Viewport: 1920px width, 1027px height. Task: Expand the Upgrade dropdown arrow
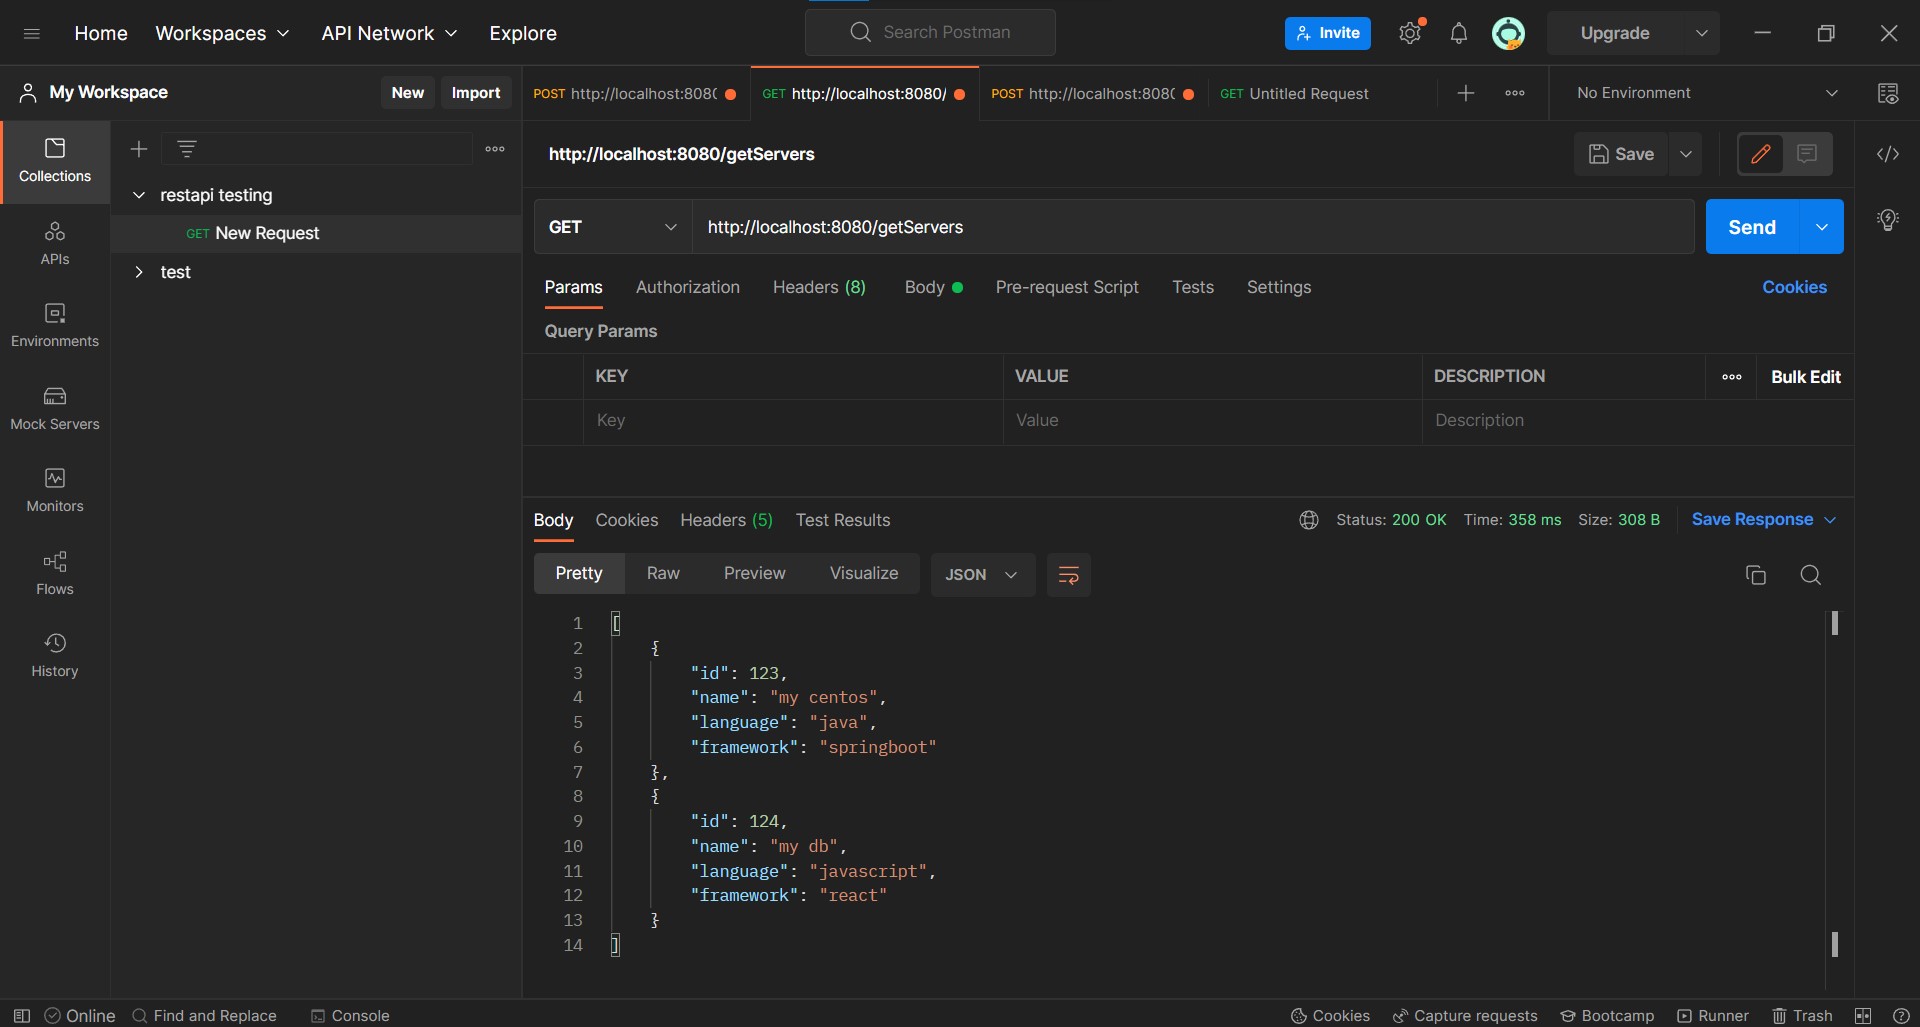(x=1701, y=33)
